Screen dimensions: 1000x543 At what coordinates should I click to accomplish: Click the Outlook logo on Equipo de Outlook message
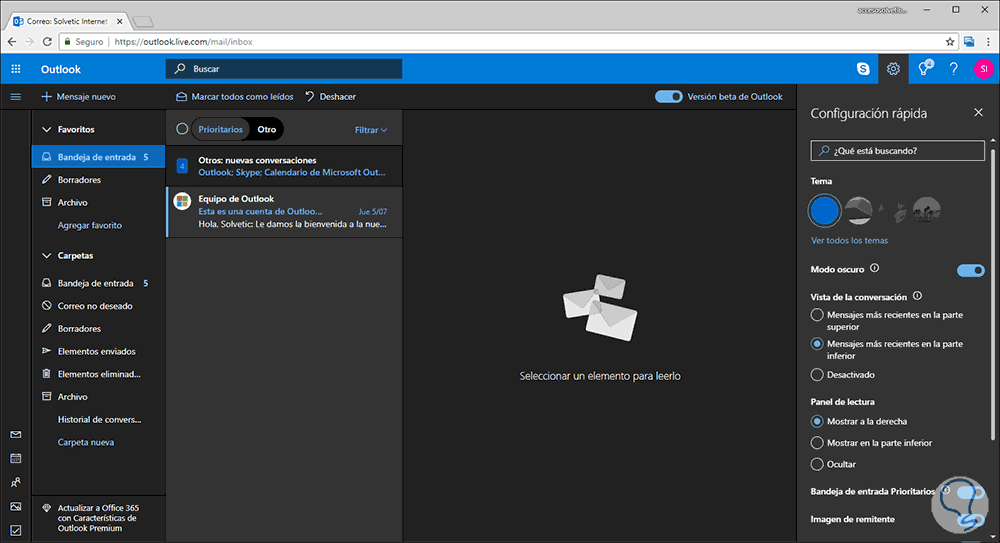click(x=182, y=201)
